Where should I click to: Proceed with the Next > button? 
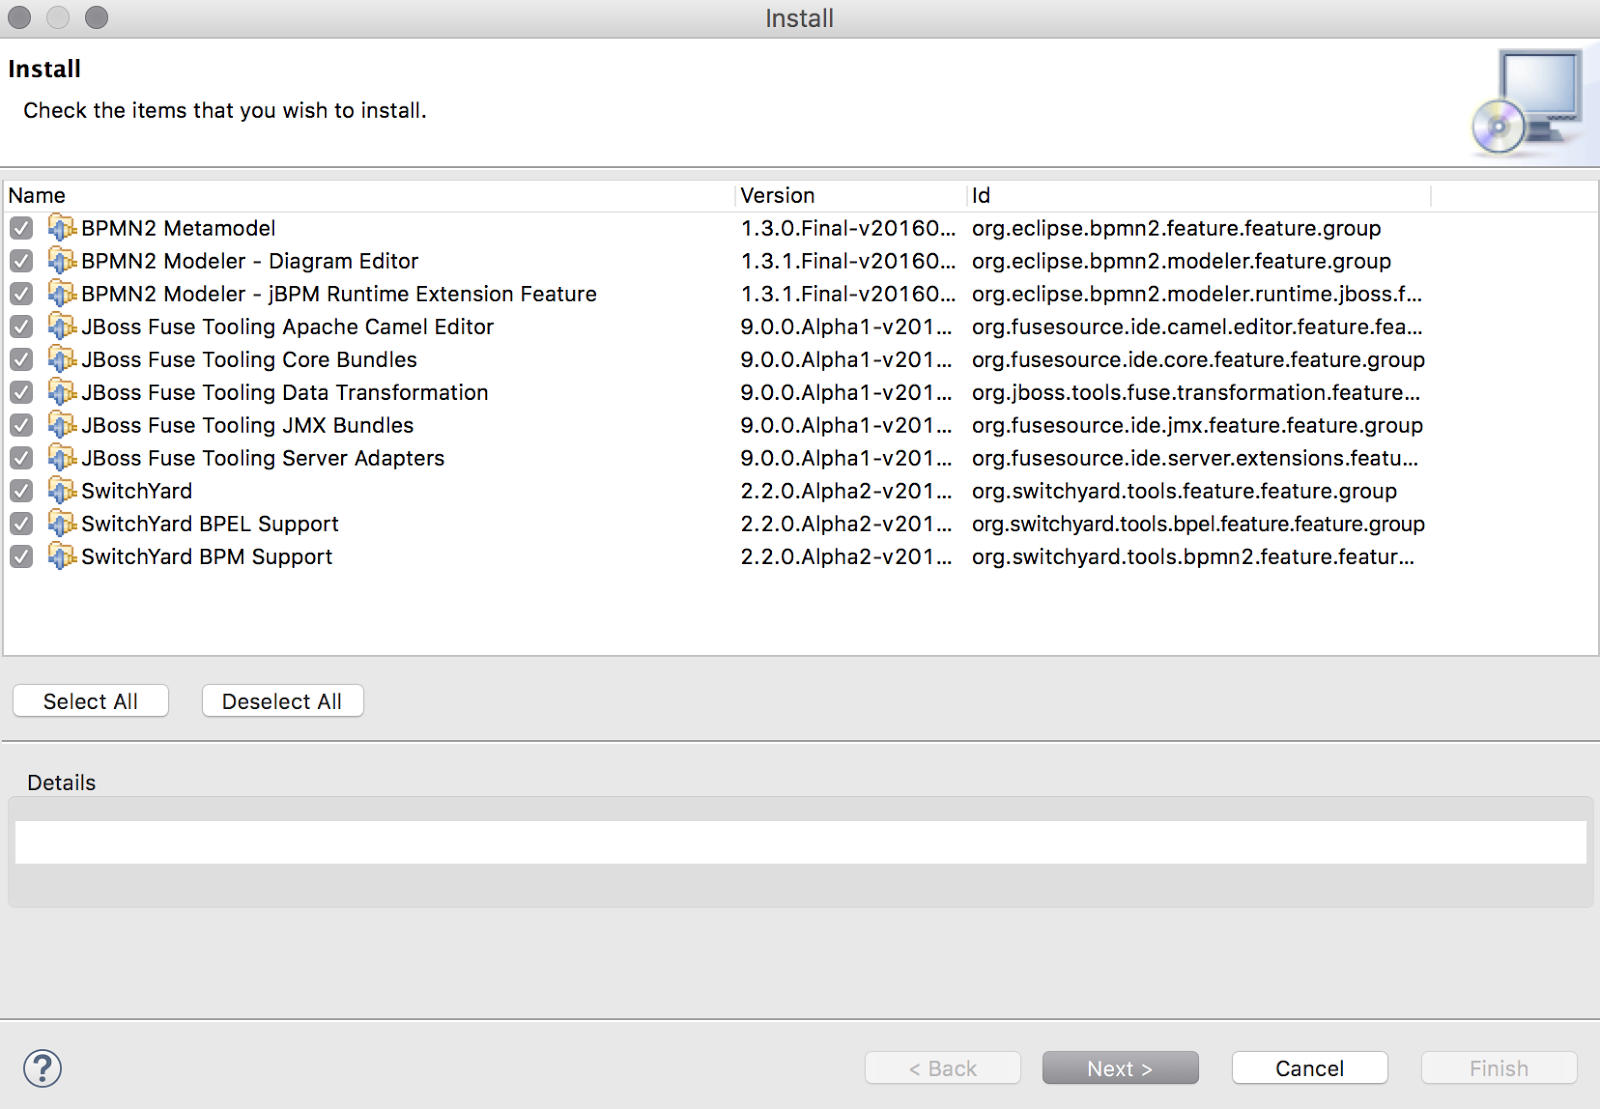[1120, 1068]
